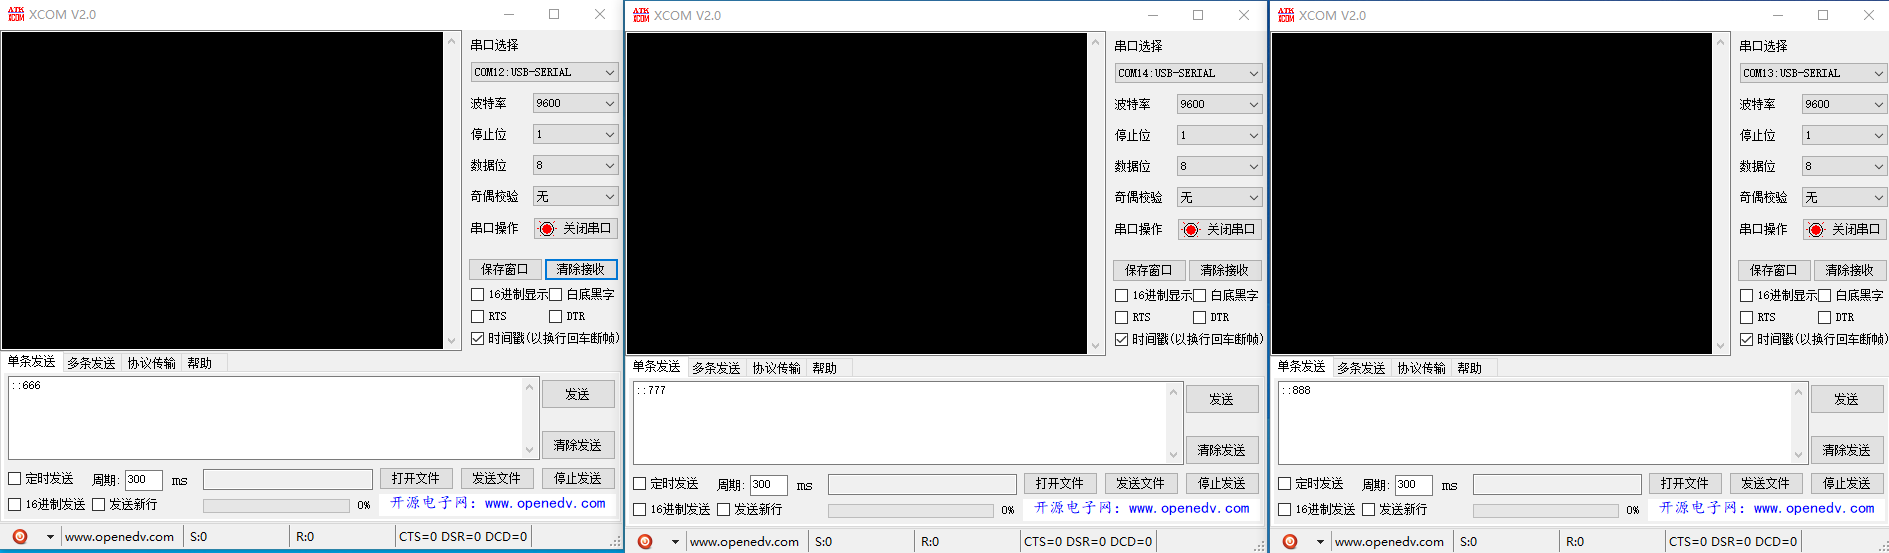Click the red settings icon in COM13 status bar
The image size is (1889, 553).
click(1290, 541)
